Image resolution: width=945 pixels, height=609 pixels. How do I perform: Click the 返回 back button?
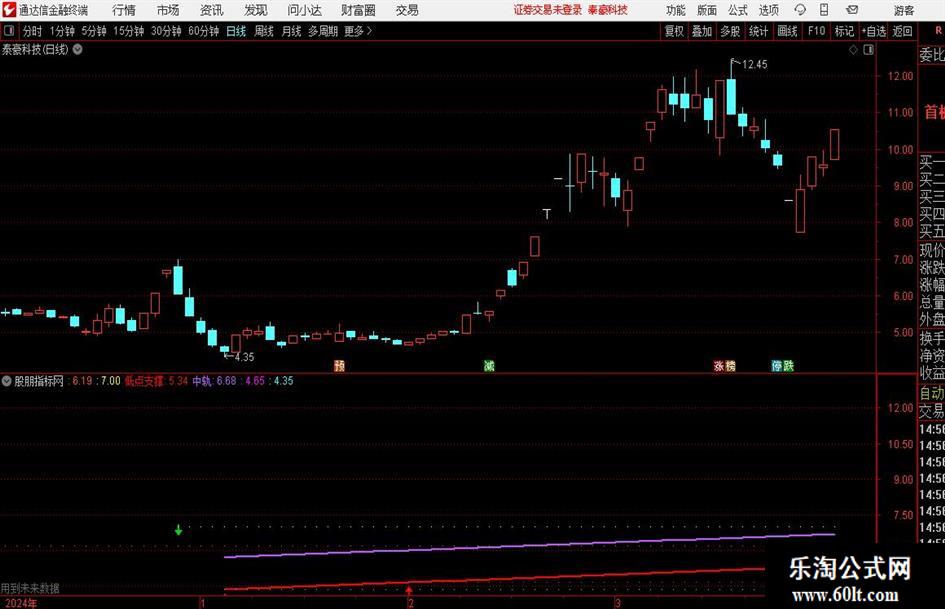click(x=902, y=31)
